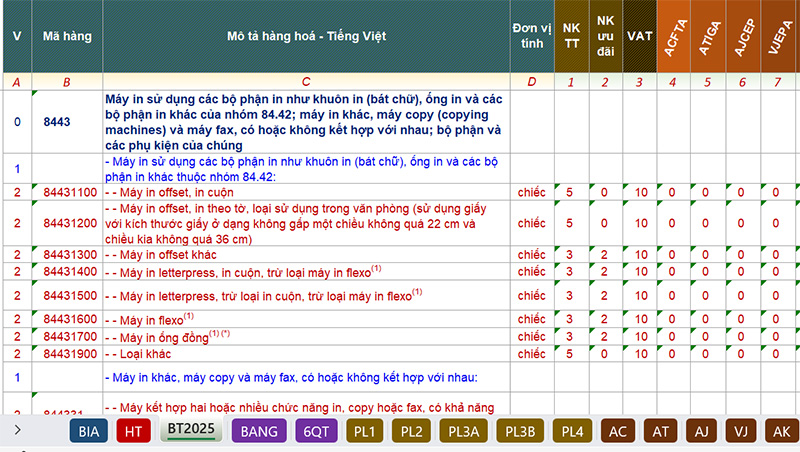Image resolution: width=800 pixels, height=452 pixels.
Task: Select the orange ACFTA column header
Action: (674, 36)
